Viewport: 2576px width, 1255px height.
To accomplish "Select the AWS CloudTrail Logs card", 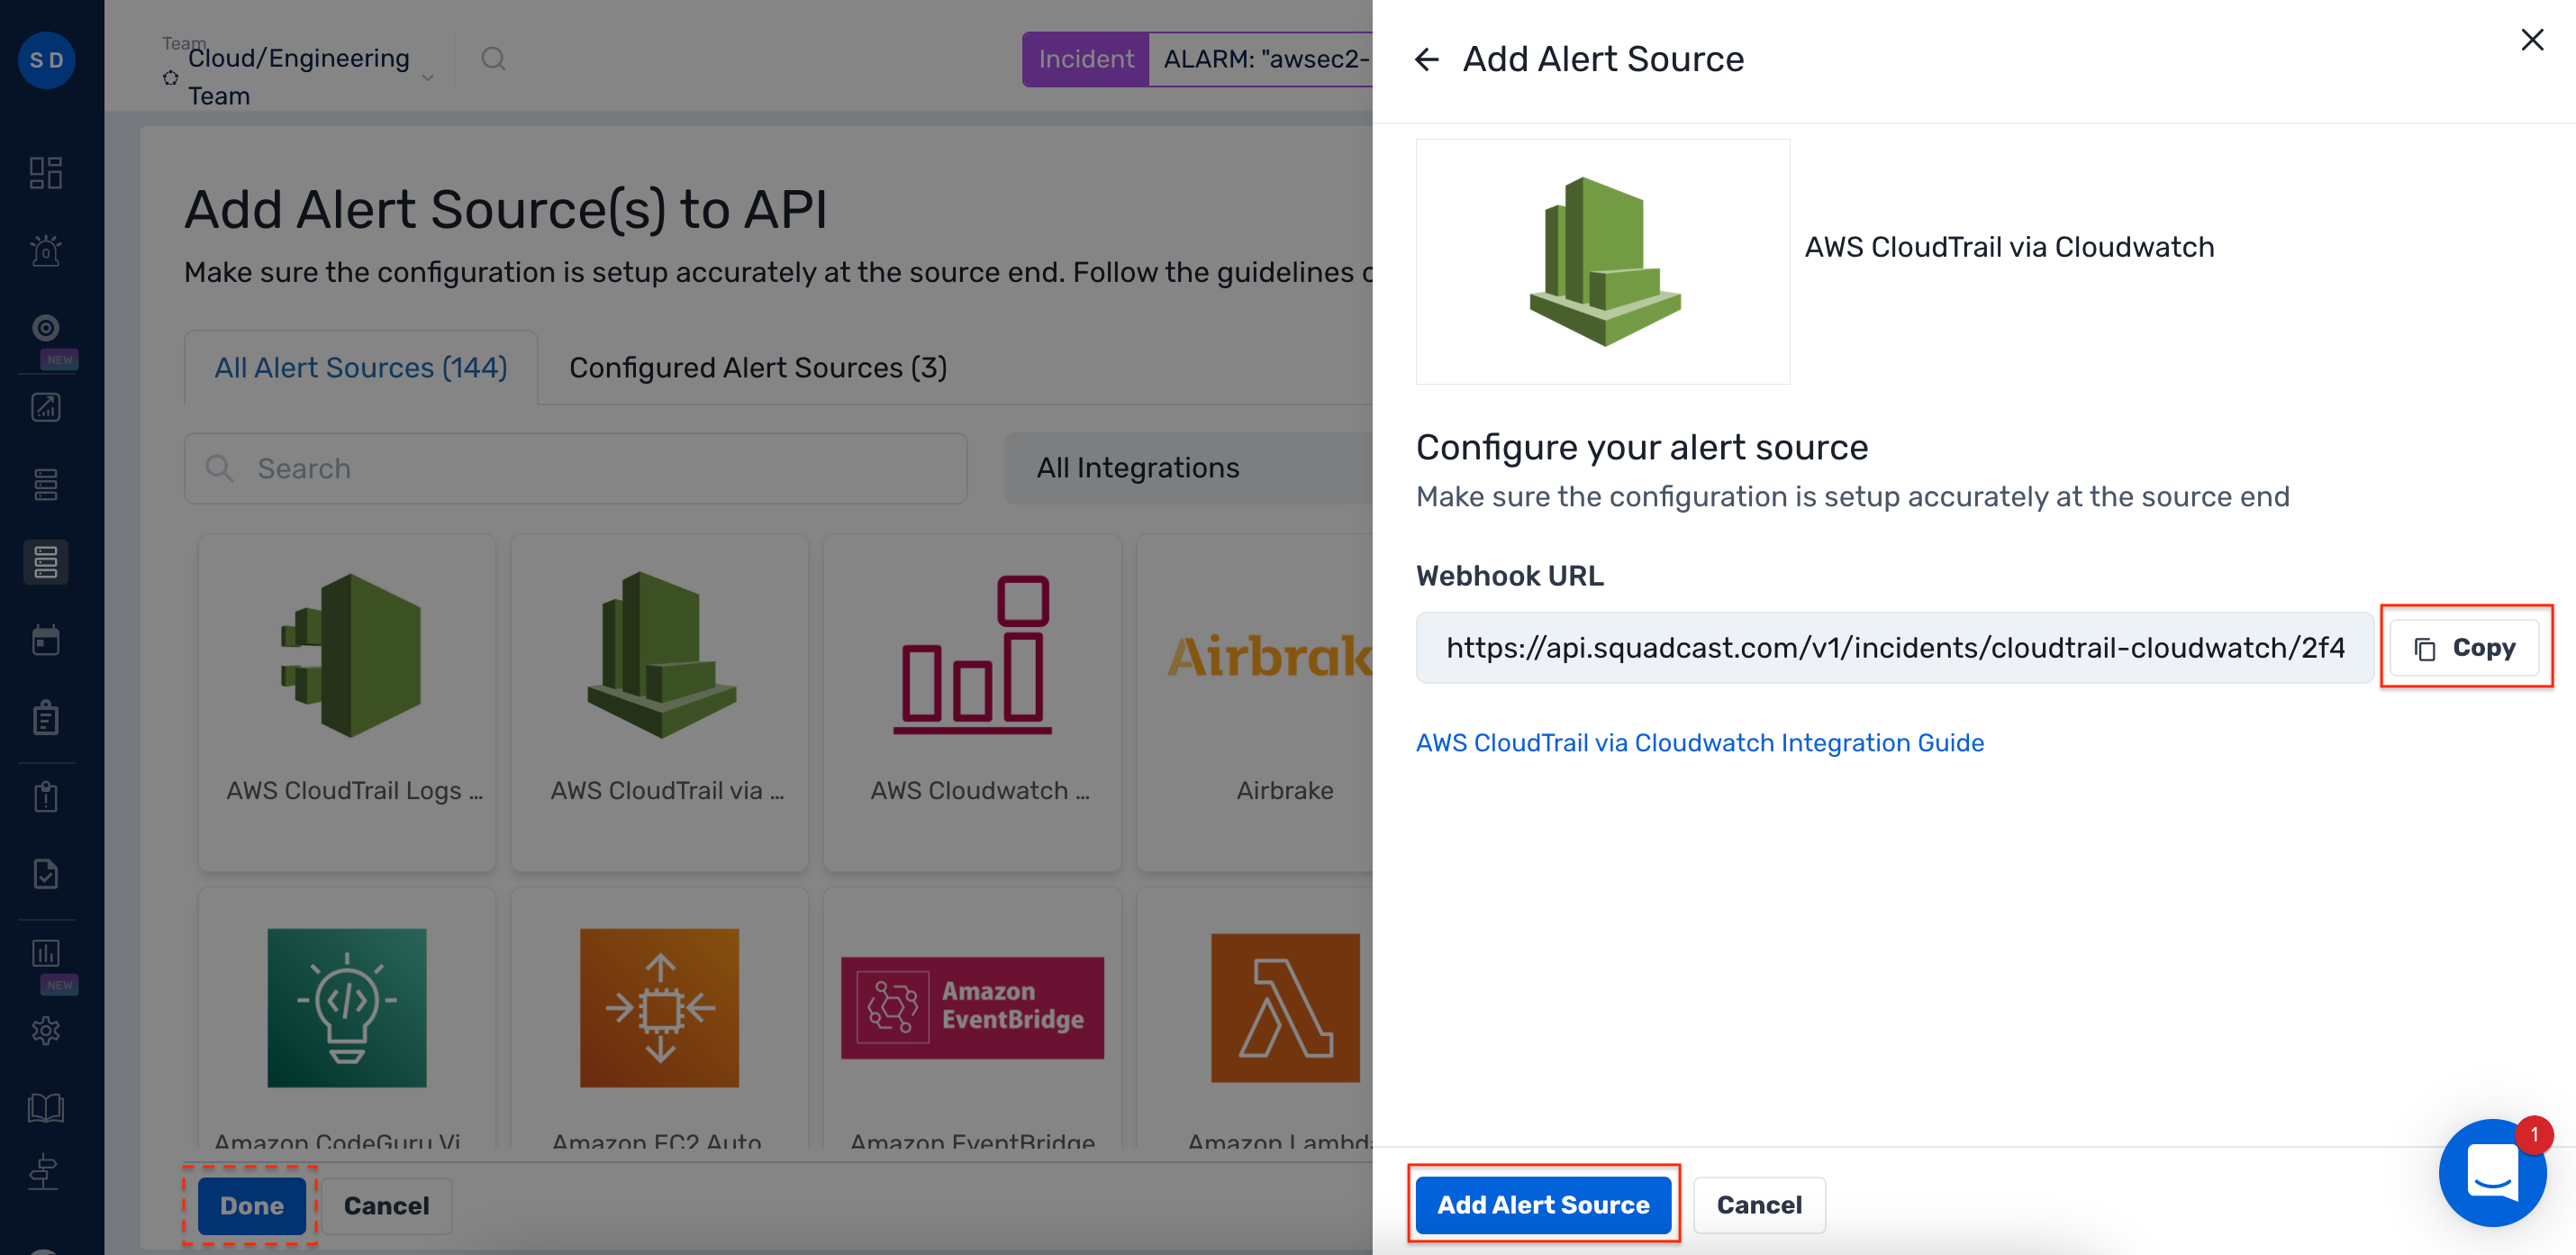I will point(347,702).
